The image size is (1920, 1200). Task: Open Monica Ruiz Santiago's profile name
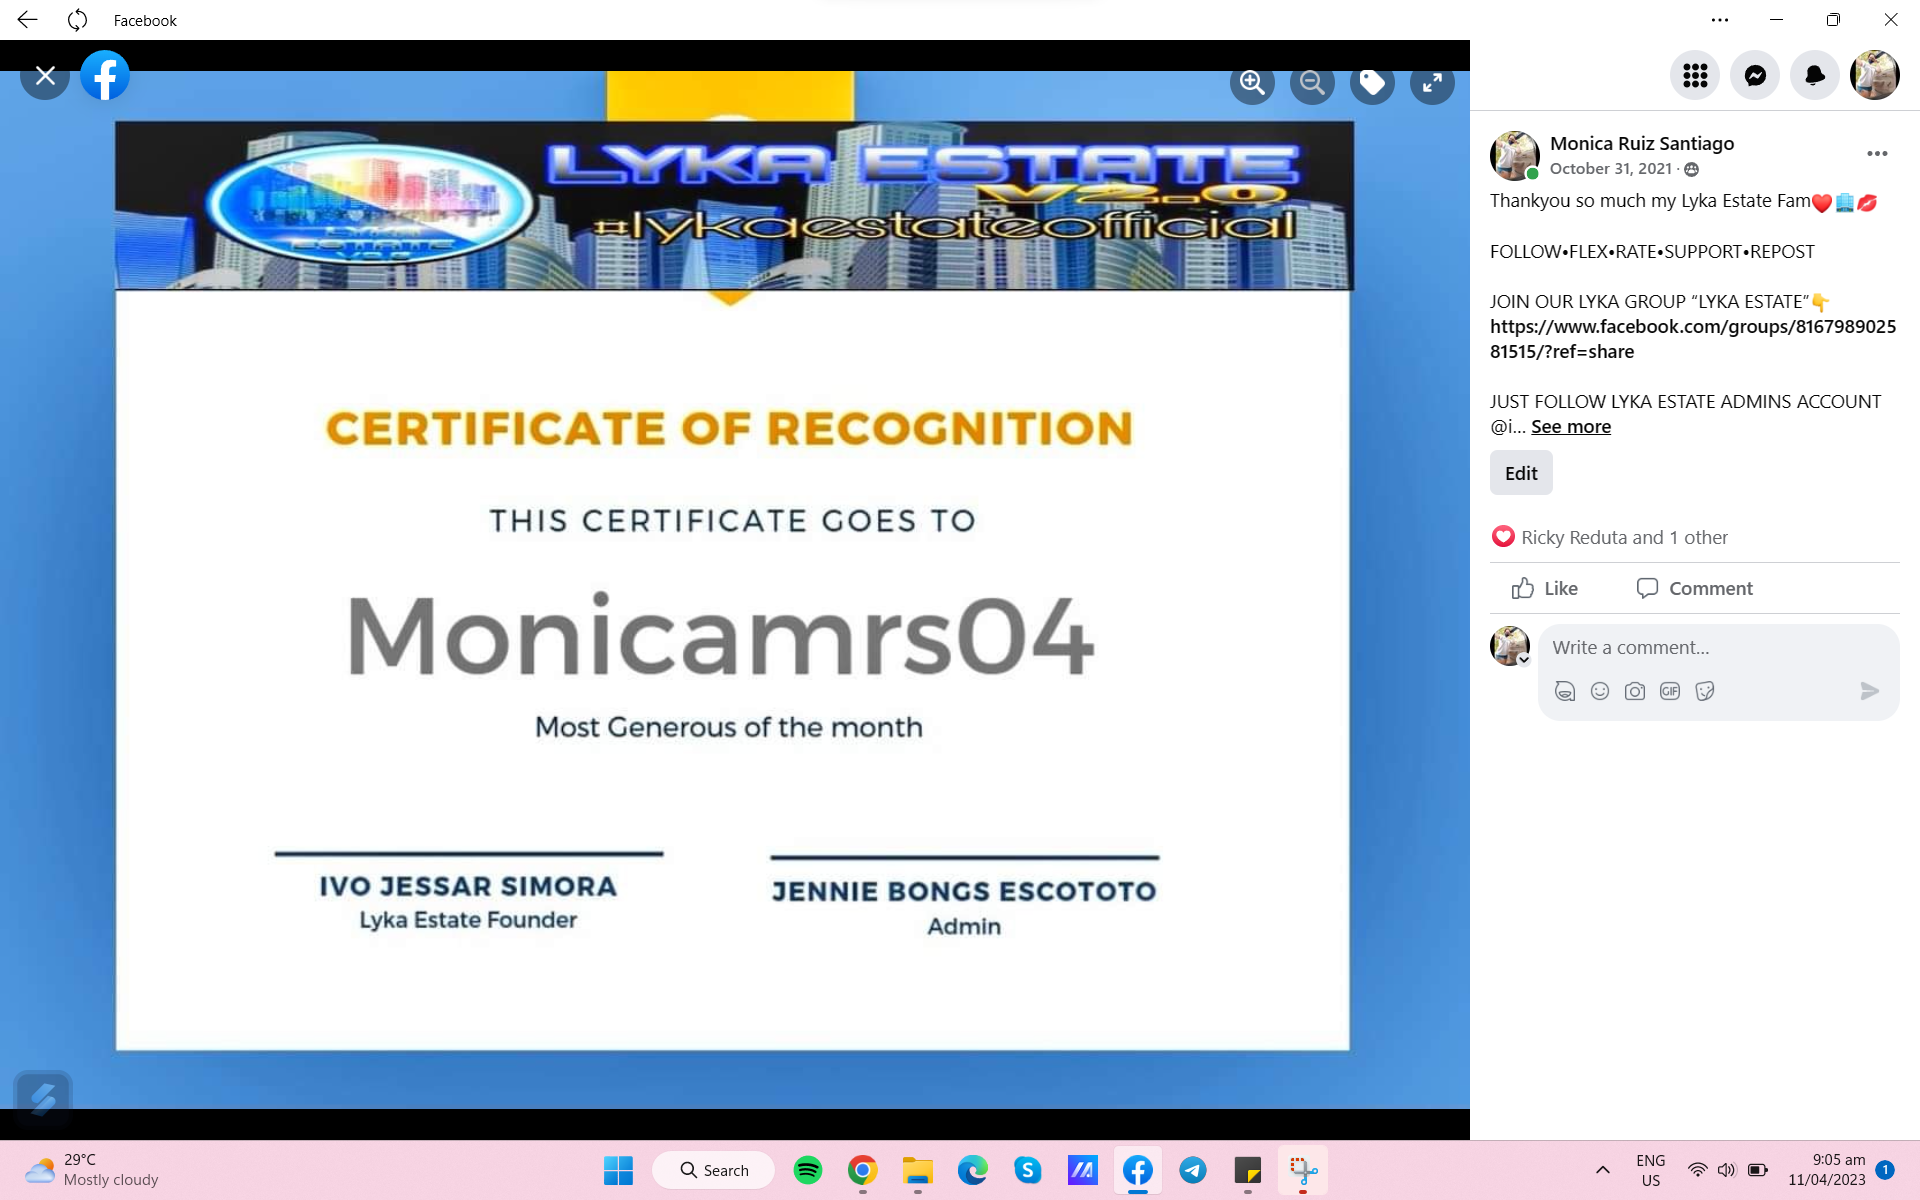1642,144
